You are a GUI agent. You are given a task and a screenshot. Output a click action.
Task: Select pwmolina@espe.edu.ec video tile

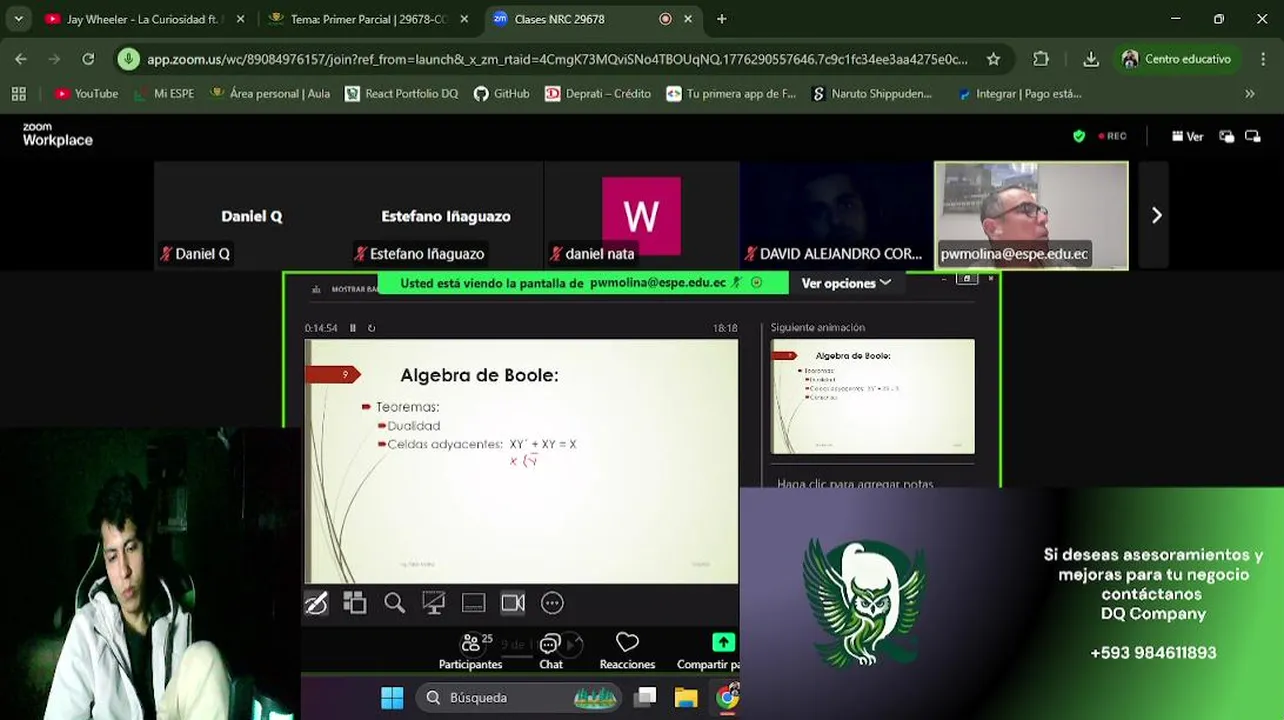(1031, 215)
